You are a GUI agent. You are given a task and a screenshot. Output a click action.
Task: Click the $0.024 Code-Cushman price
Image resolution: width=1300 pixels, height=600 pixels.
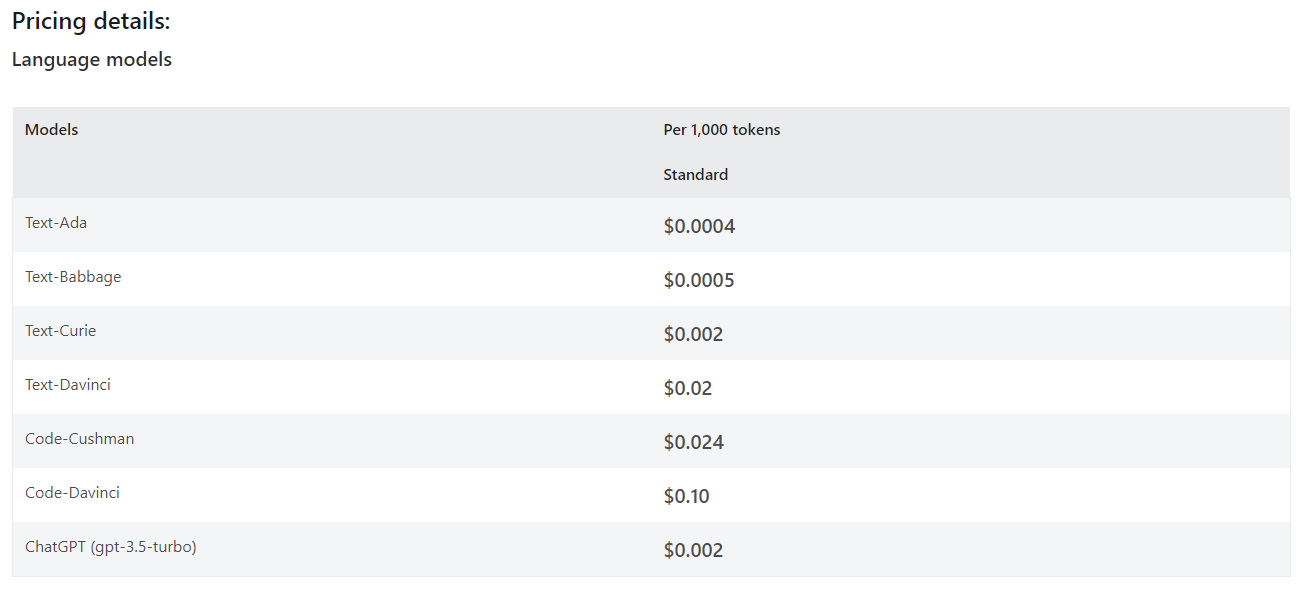[x=694, y=443]
